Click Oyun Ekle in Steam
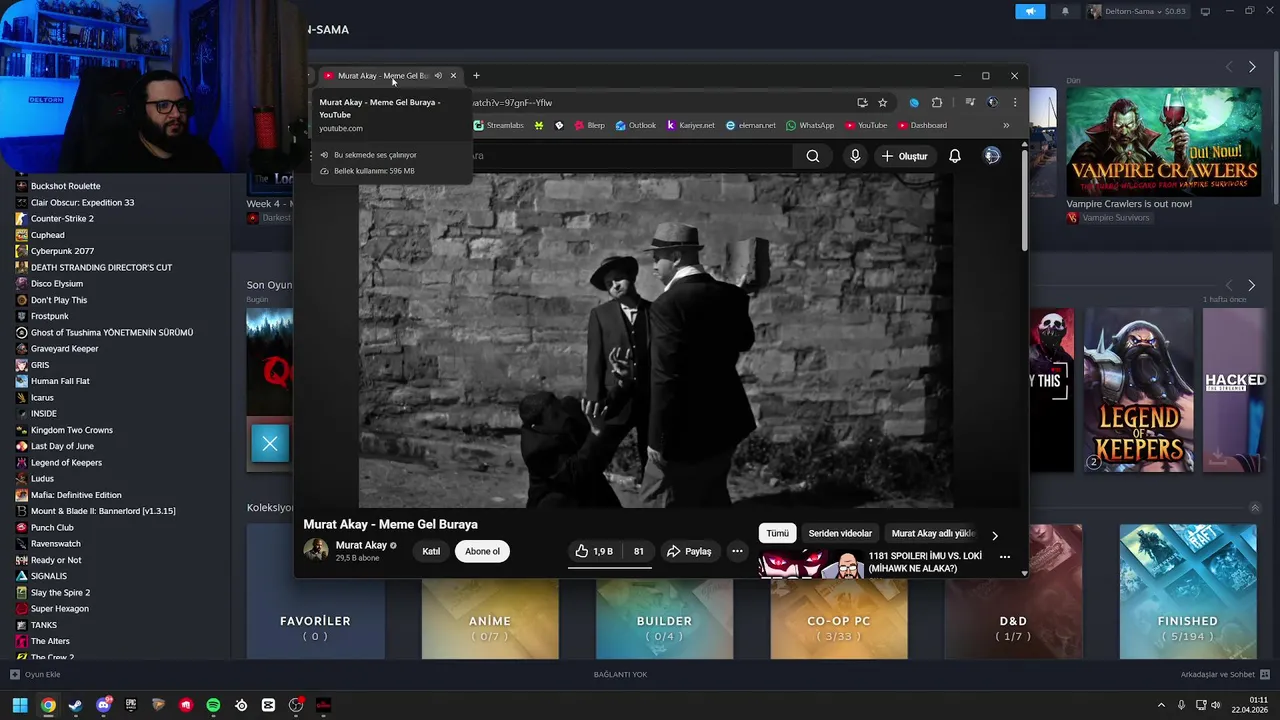This screenshot has height=720, width=1280. [36, 675]
